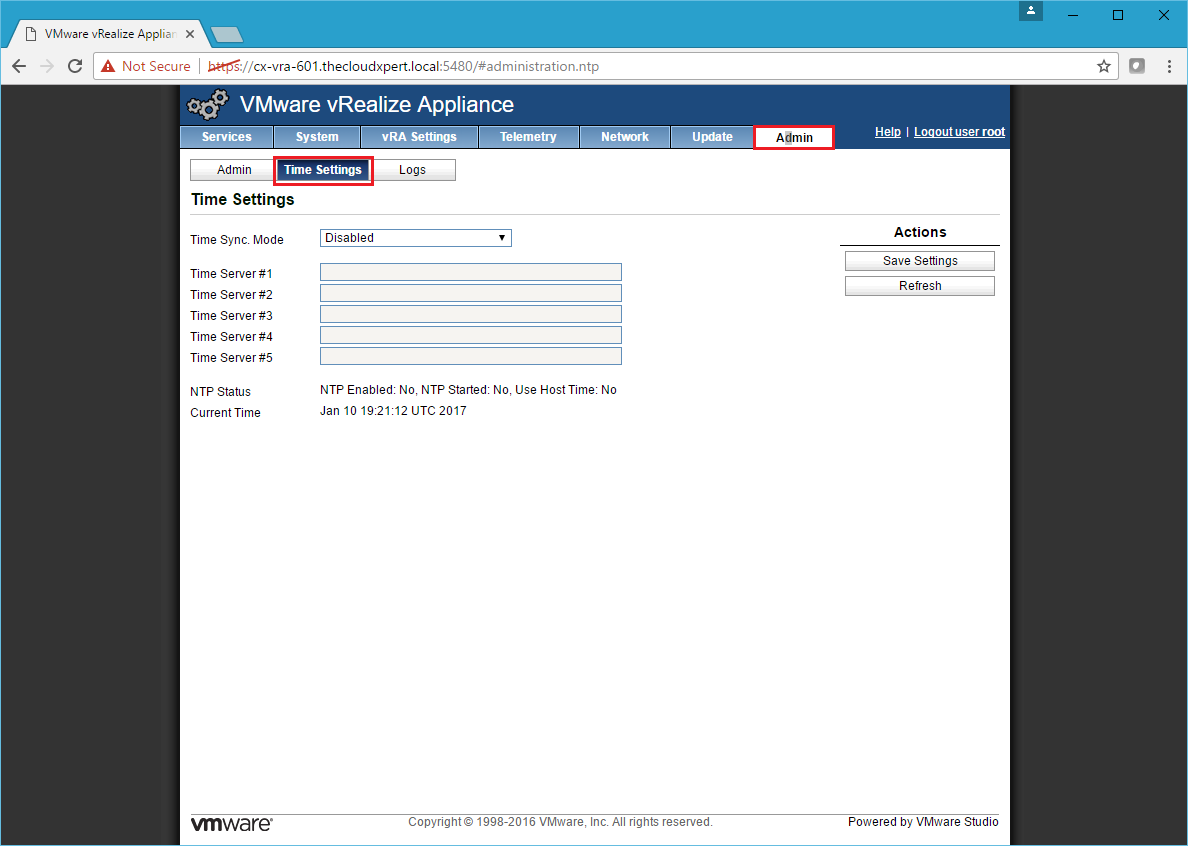Open the Chrome three-dot menu
1188x846 pixels.
pos(1169,66)
